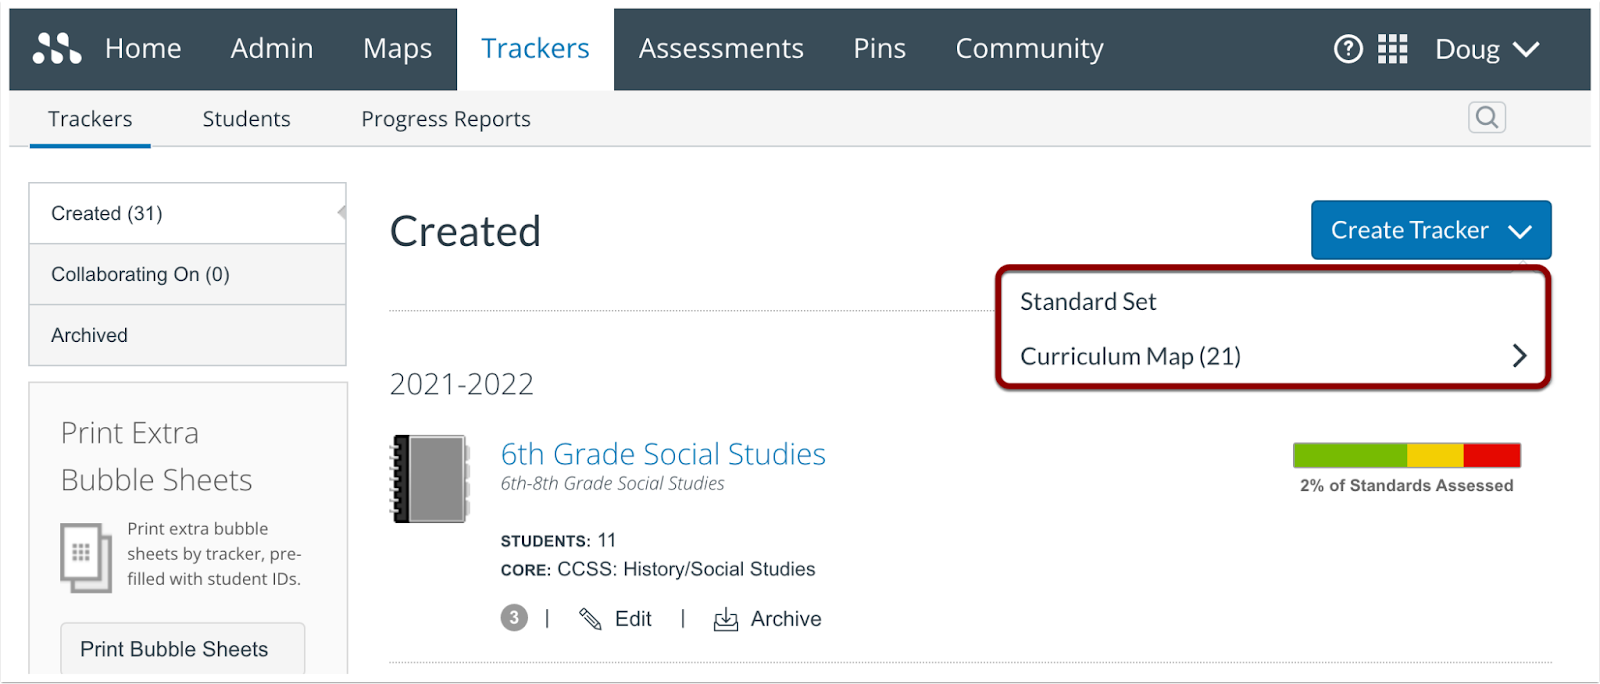Click the Archive download icon
Screen dimensions: 1600x684
click(x=725, y=619)
